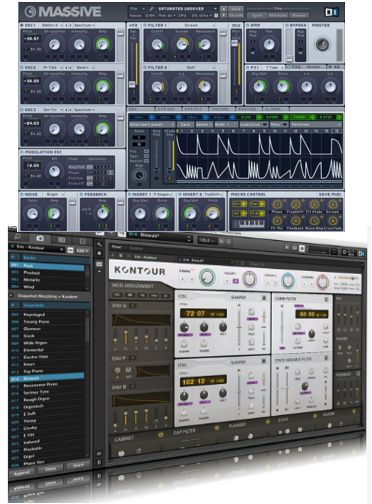Image resolution: width=372 pixels, height=504 pixels.
Task: Click the NI logo in Massive's header
Action: [x=332, y=12]
